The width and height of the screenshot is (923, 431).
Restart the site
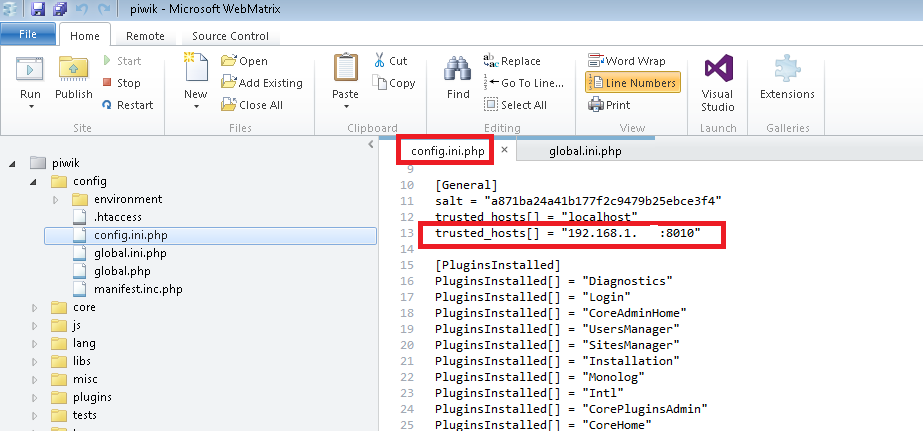coord(128,105)
